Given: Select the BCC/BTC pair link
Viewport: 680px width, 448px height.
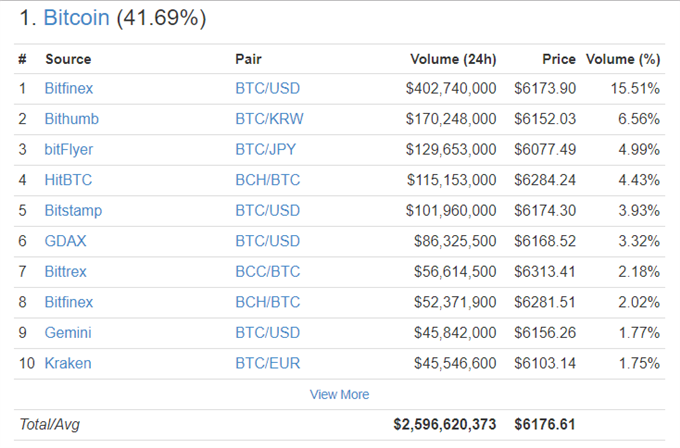Looking at the screenshot, I should (x=268, y=272).
